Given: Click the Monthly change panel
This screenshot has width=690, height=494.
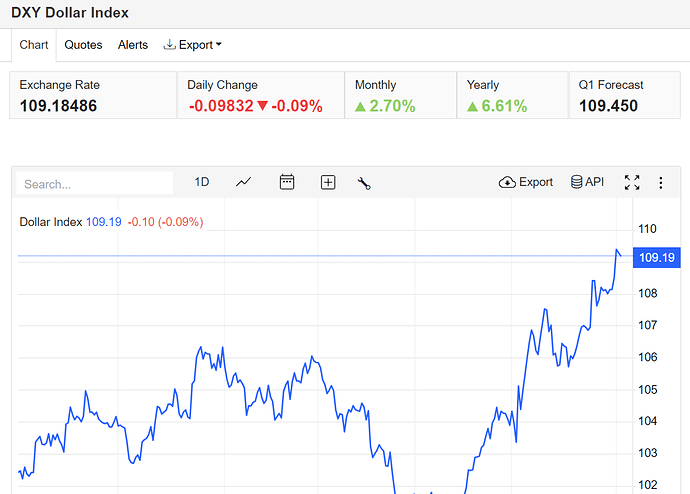Looking at the screenshot, I should pyautogui.click(x=399, y=95).
